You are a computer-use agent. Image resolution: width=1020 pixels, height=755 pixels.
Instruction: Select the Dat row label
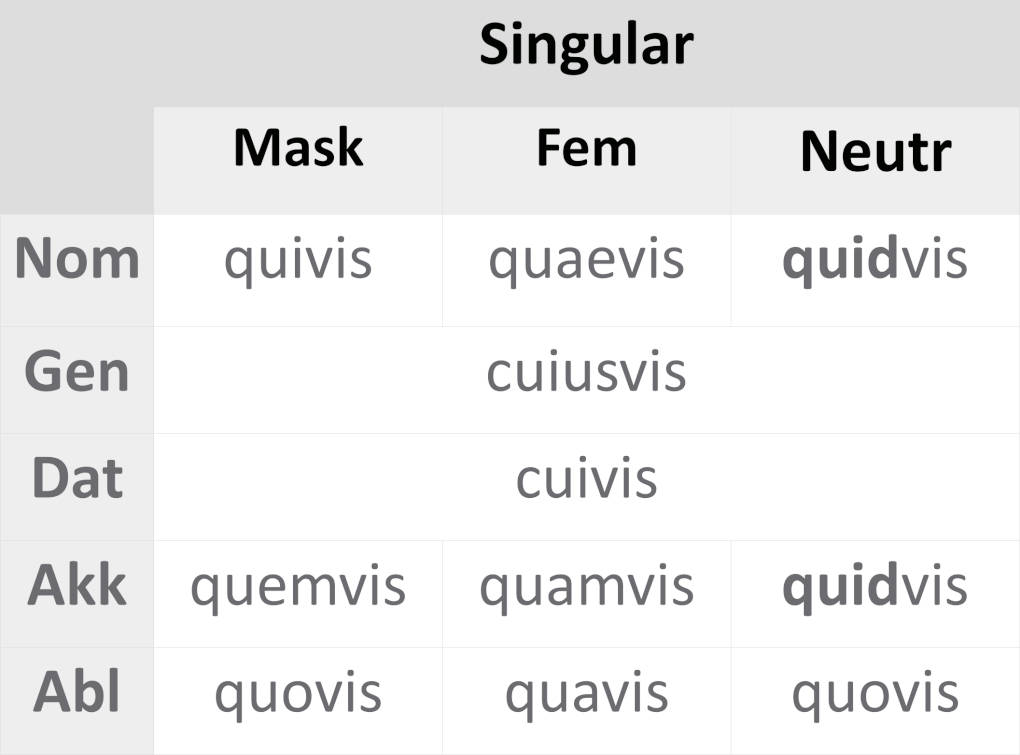77,478
